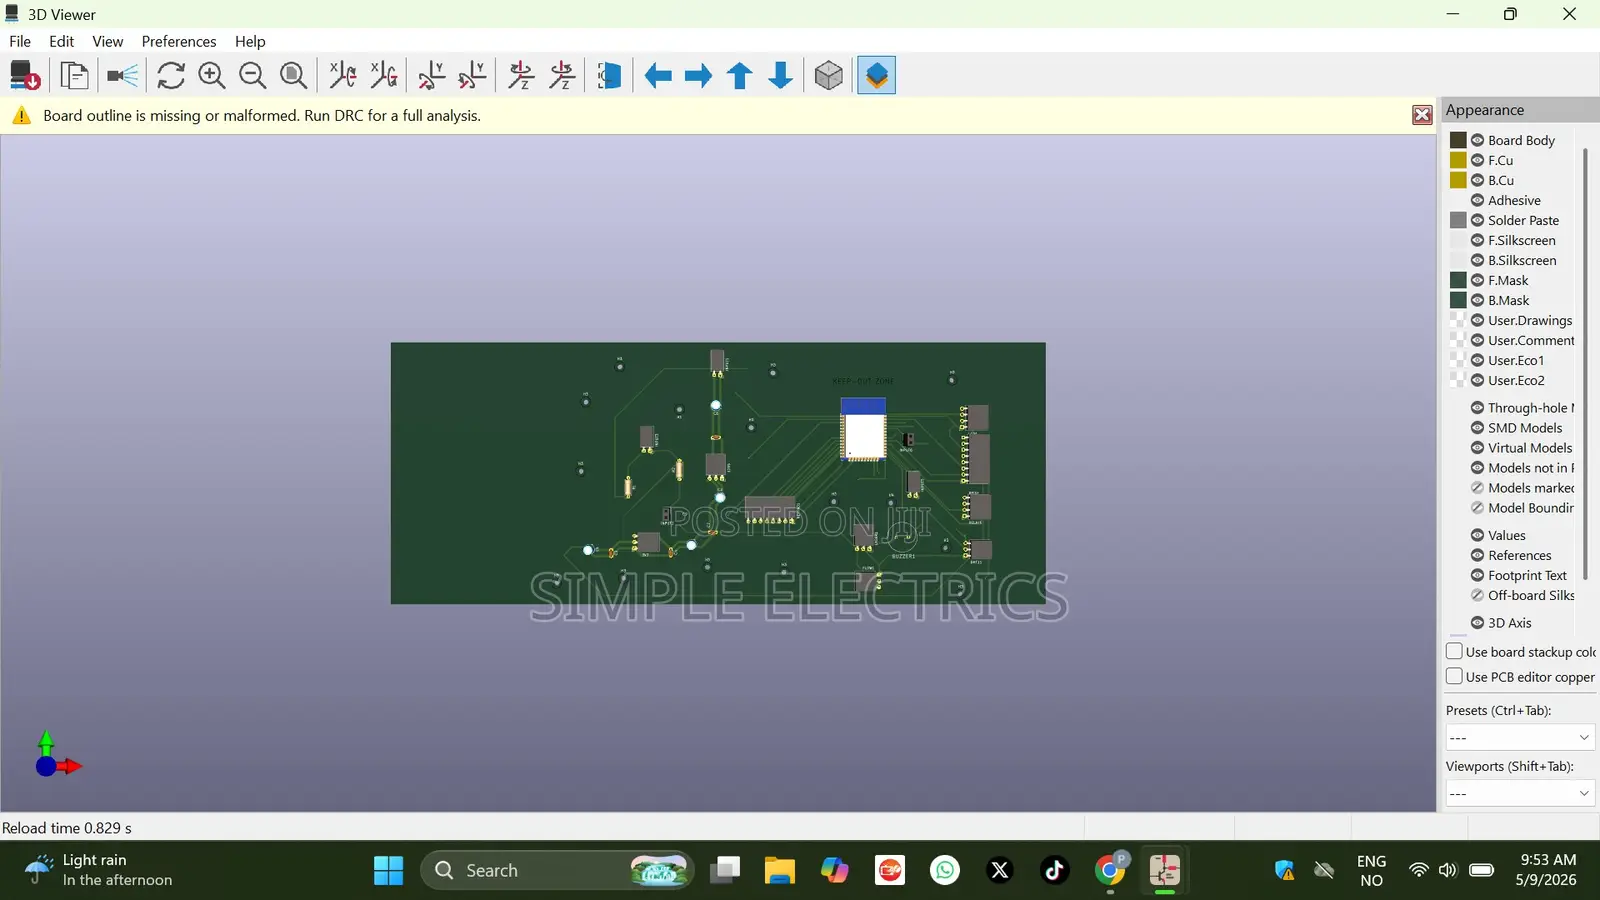Fit the board with zoom-to-fit icon
This screenshot has width=1600, height=900.
[x=293, y=76]
